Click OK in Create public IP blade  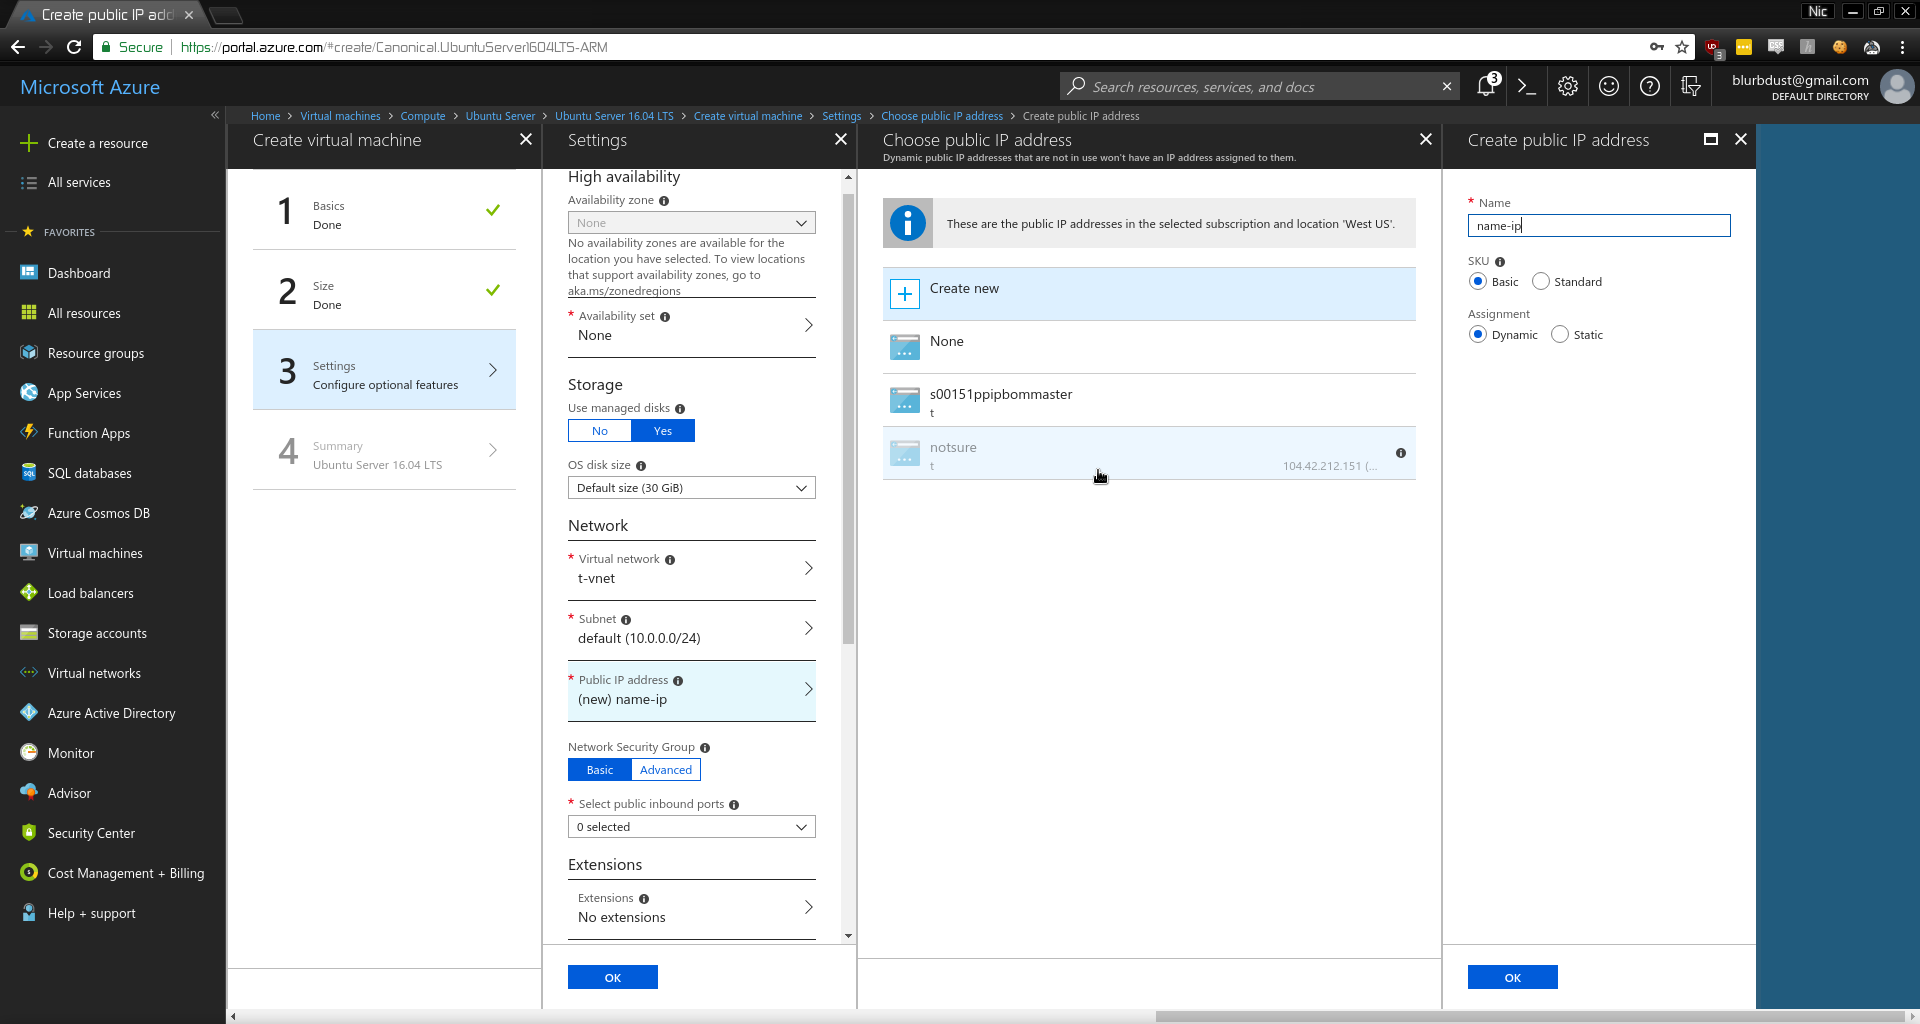point(1513,977)
